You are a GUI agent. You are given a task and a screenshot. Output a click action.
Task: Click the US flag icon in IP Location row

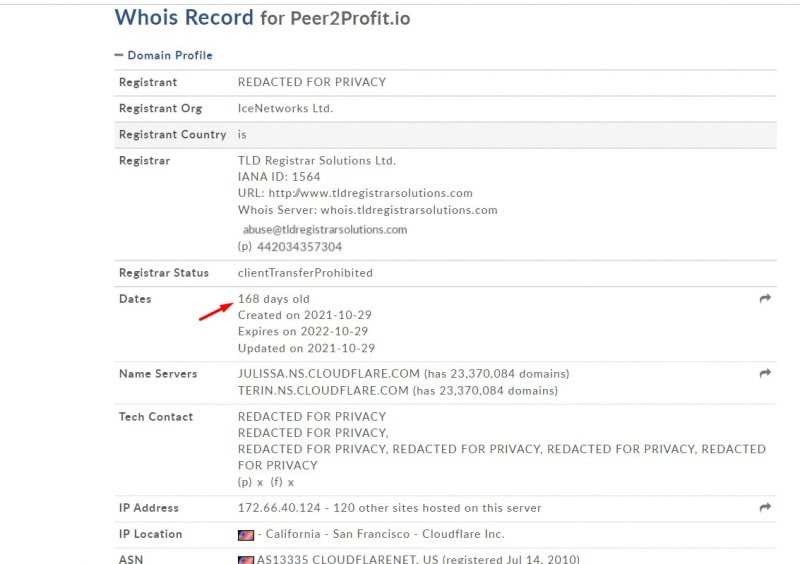click(246, 535)
